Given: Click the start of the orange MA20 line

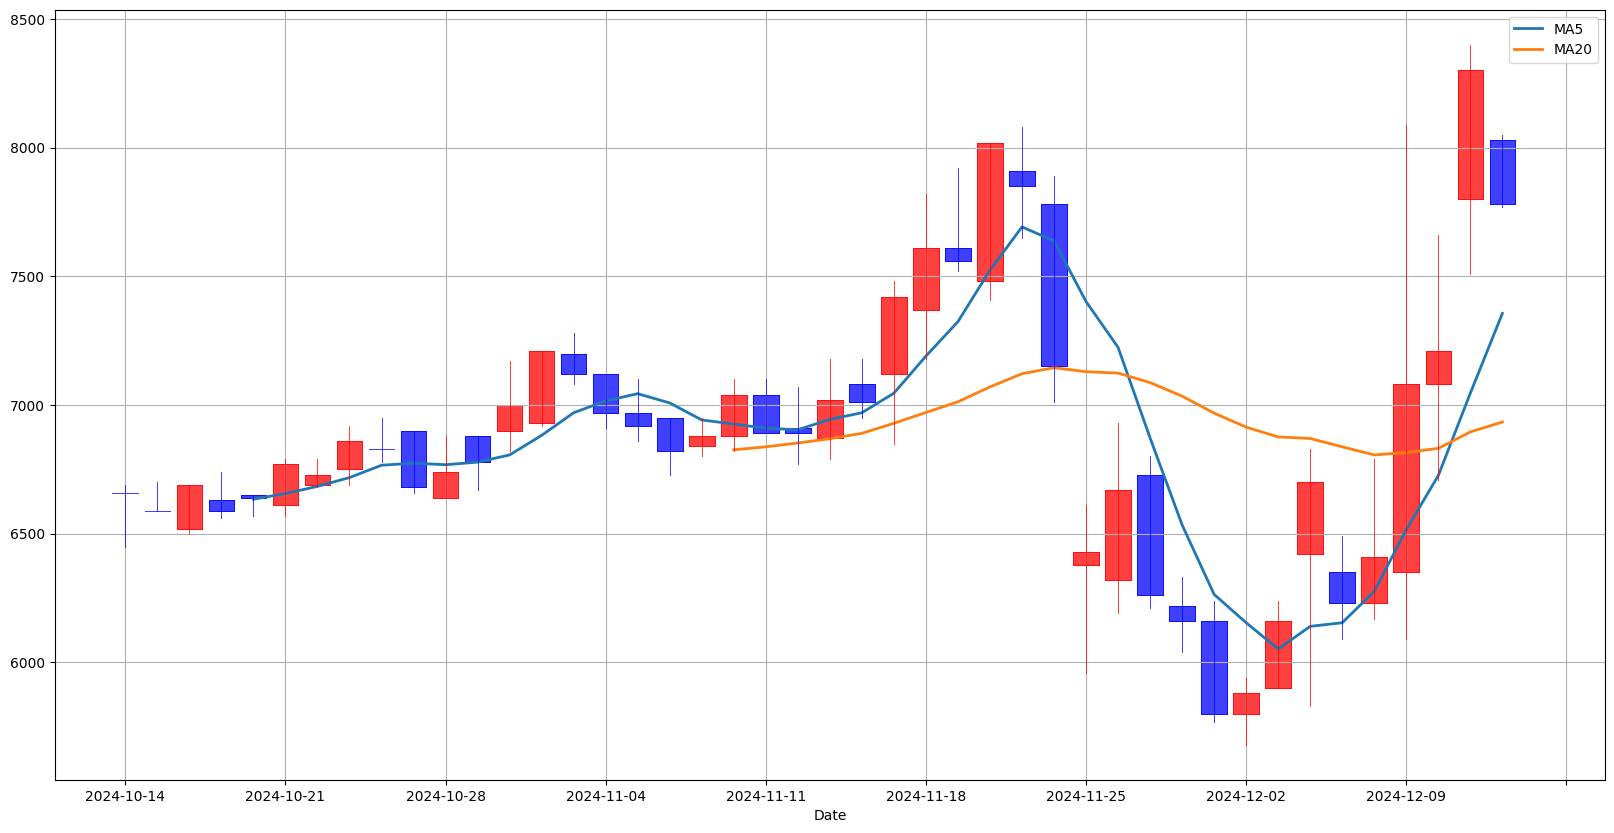Looking at the screenshot, I should click(x=734, y=450).
